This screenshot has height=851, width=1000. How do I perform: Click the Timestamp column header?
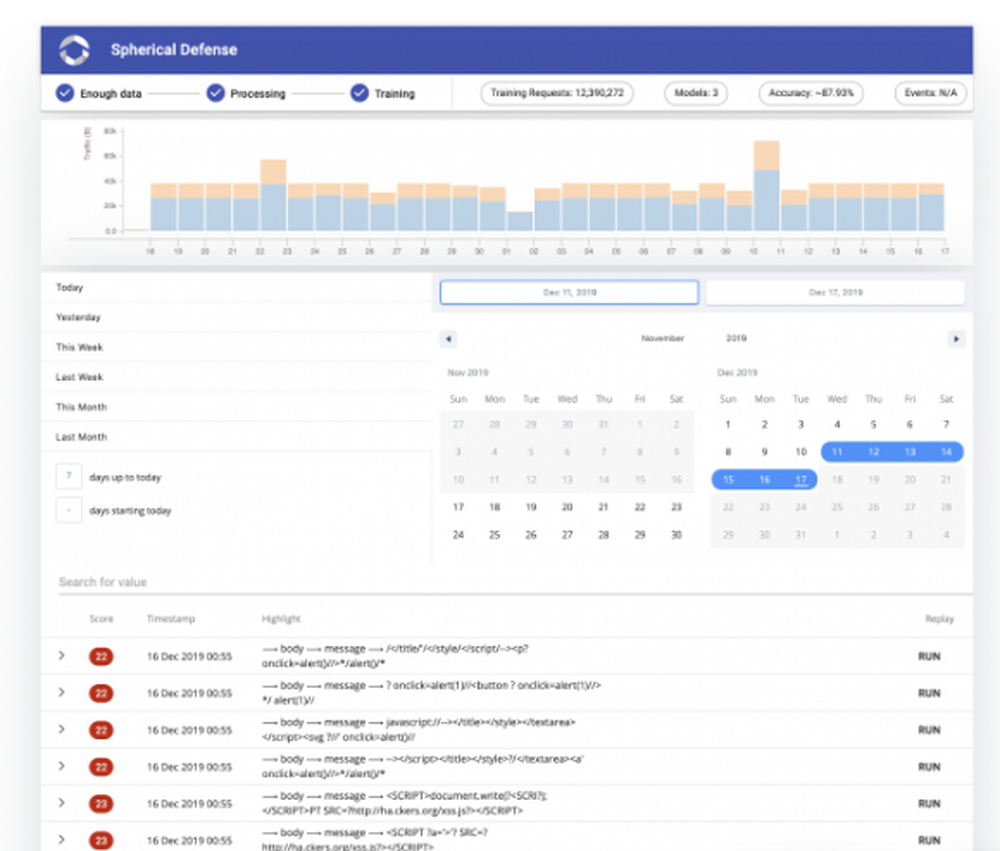tap(170, 619)
